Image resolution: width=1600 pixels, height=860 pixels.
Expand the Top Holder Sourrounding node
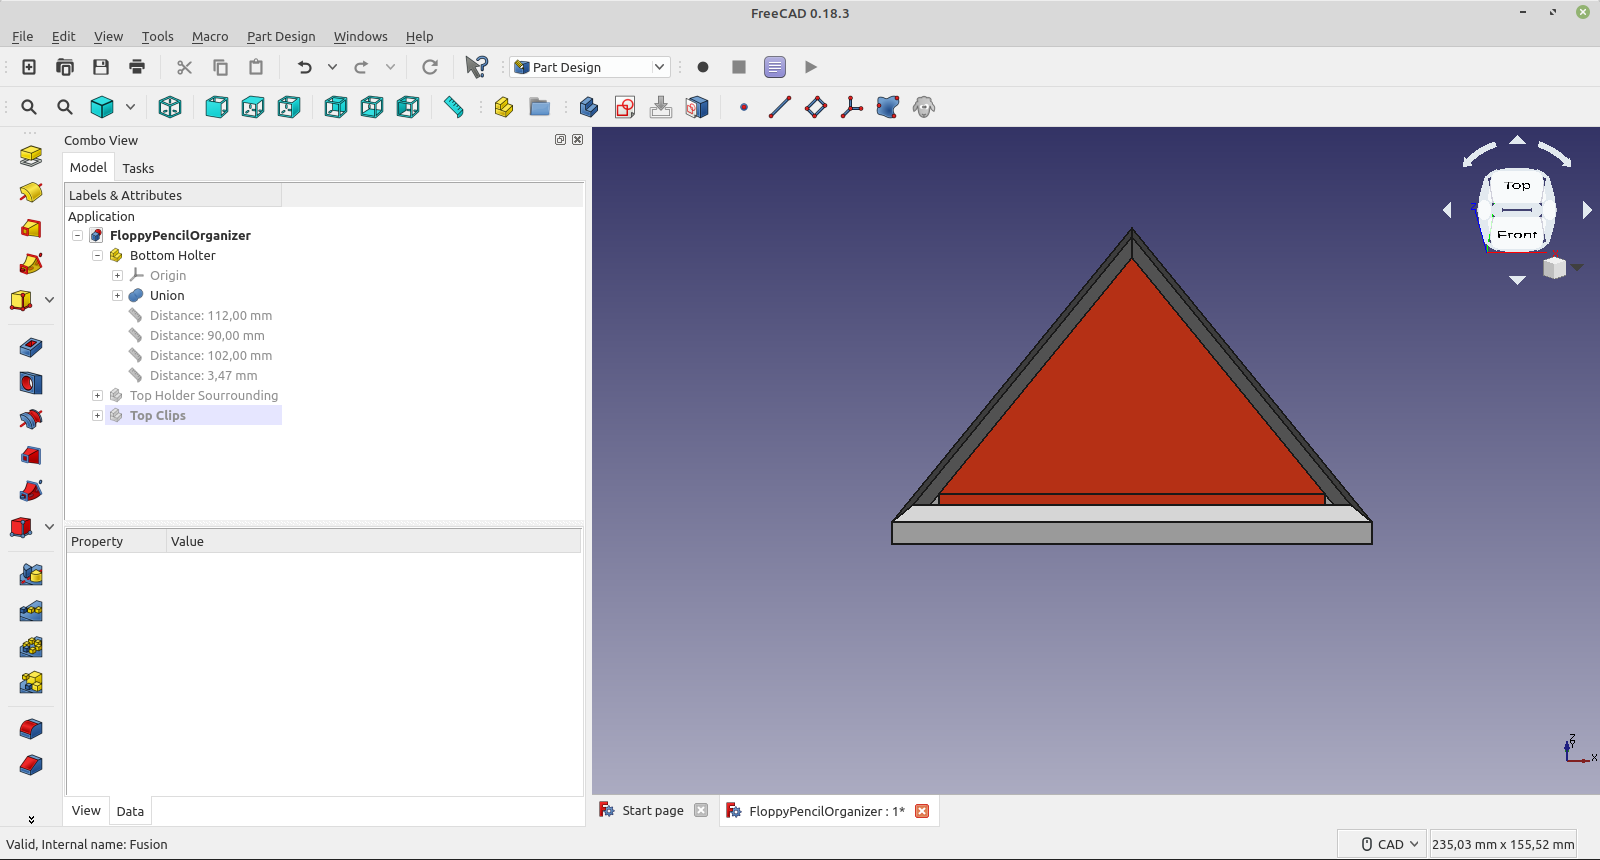coord(97,396)
